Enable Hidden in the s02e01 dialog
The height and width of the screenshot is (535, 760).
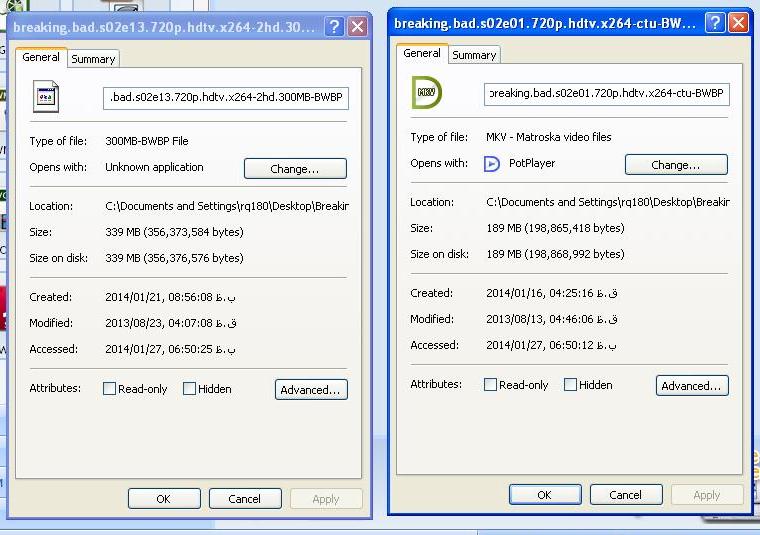570,385
